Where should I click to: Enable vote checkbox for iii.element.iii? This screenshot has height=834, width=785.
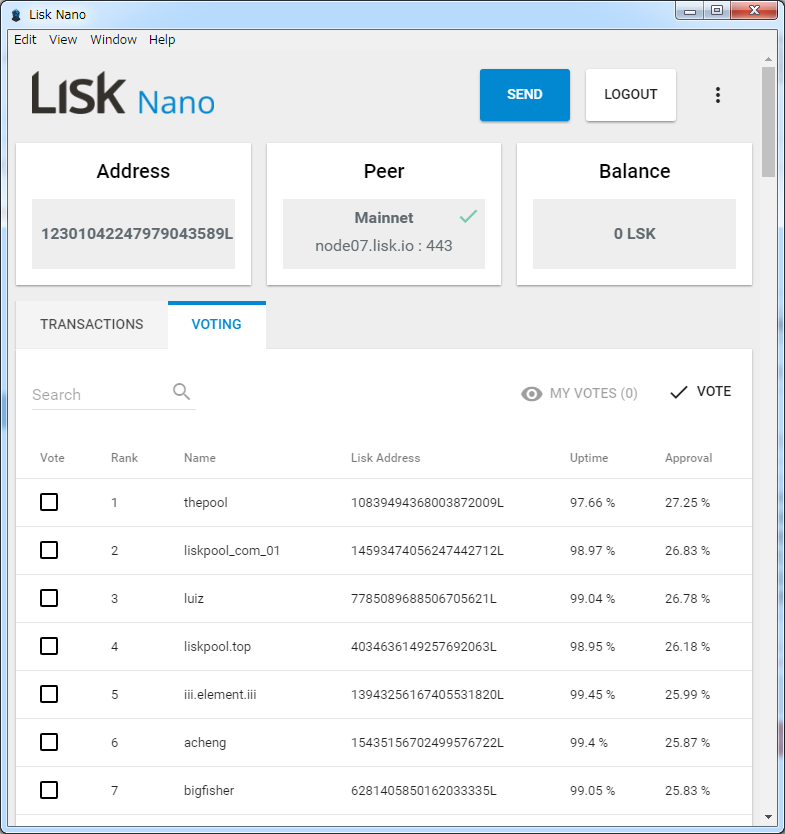(49, 694)
